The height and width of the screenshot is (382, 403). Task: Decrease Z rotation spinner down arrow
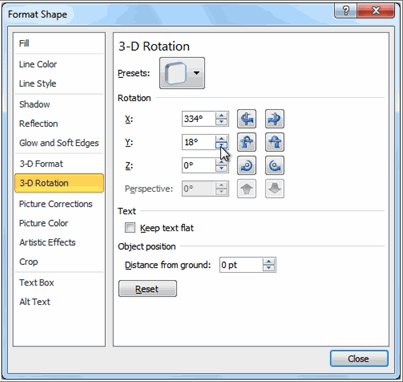221,169
